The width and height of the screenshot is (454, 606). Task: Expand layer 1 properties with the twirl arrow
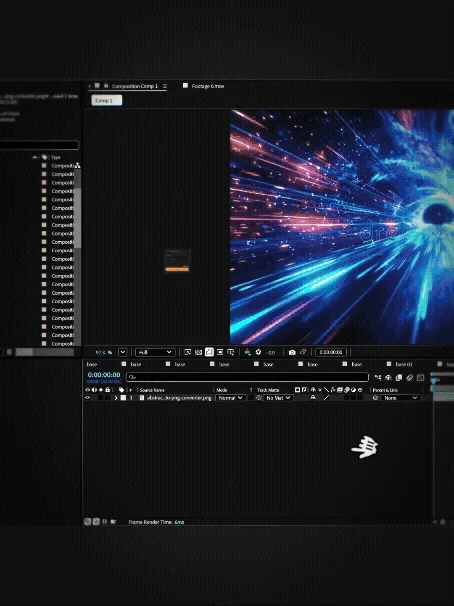click(116, 398)
